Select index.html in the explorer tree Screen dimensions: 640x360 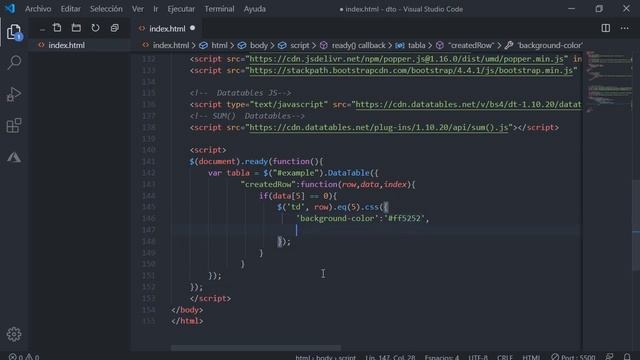pyautogui.click(x=67, y=45)
